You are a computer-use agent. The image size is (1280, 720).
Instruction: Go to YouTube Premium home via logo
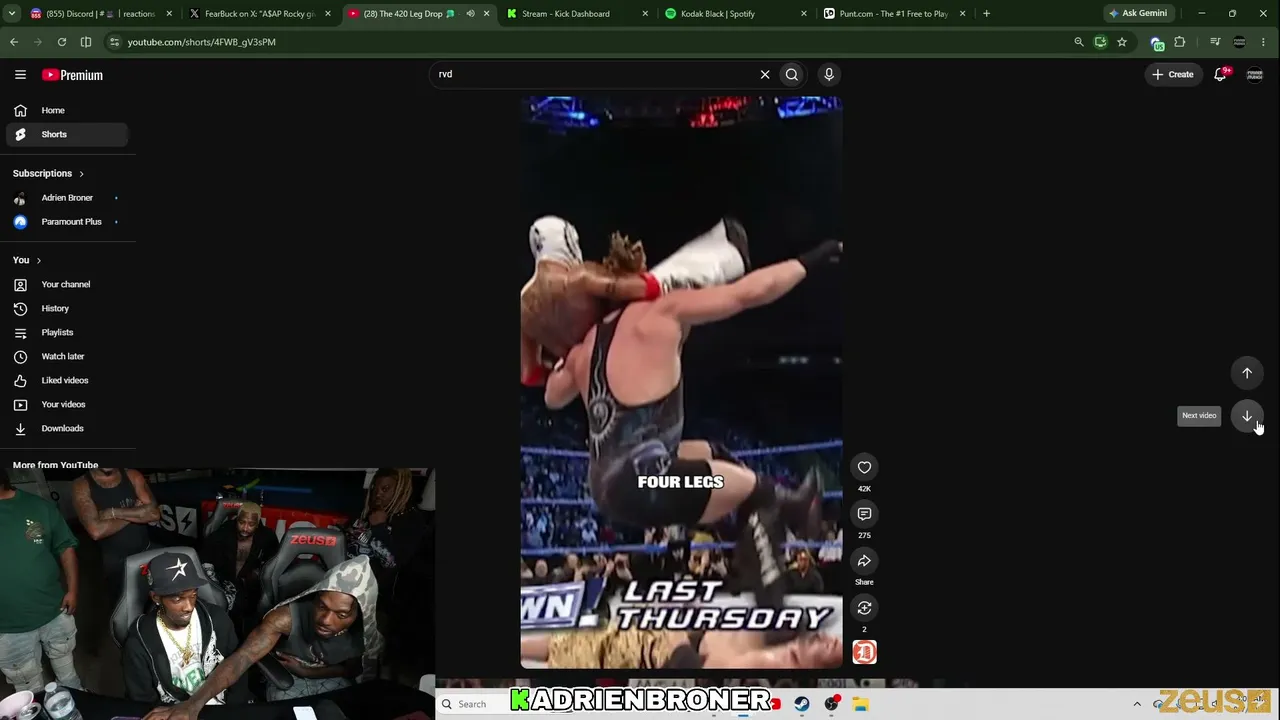pyautogui.click(x=72, y=75)
